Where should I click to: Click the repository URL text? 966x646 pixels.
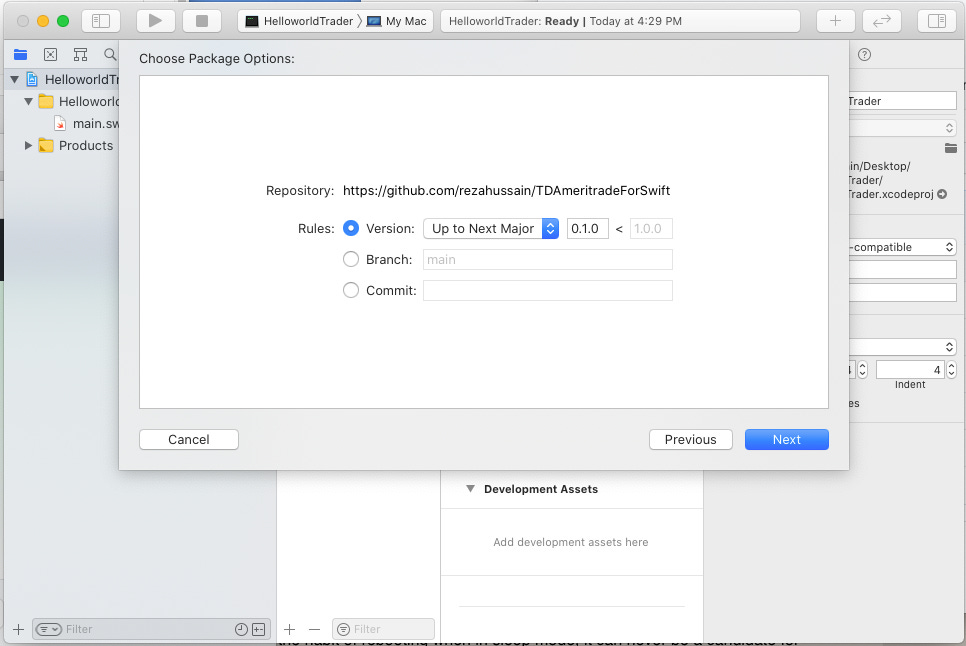(506, 191)
